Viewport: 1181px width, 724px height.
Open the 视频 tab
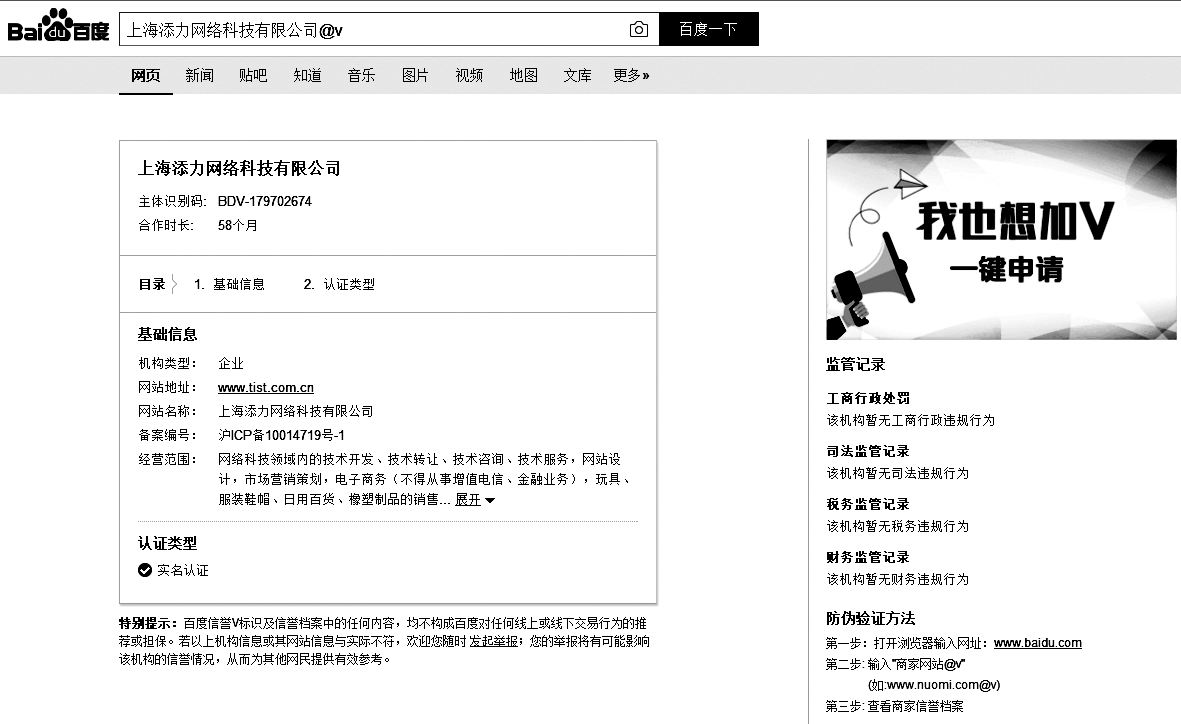coord(469,75)
